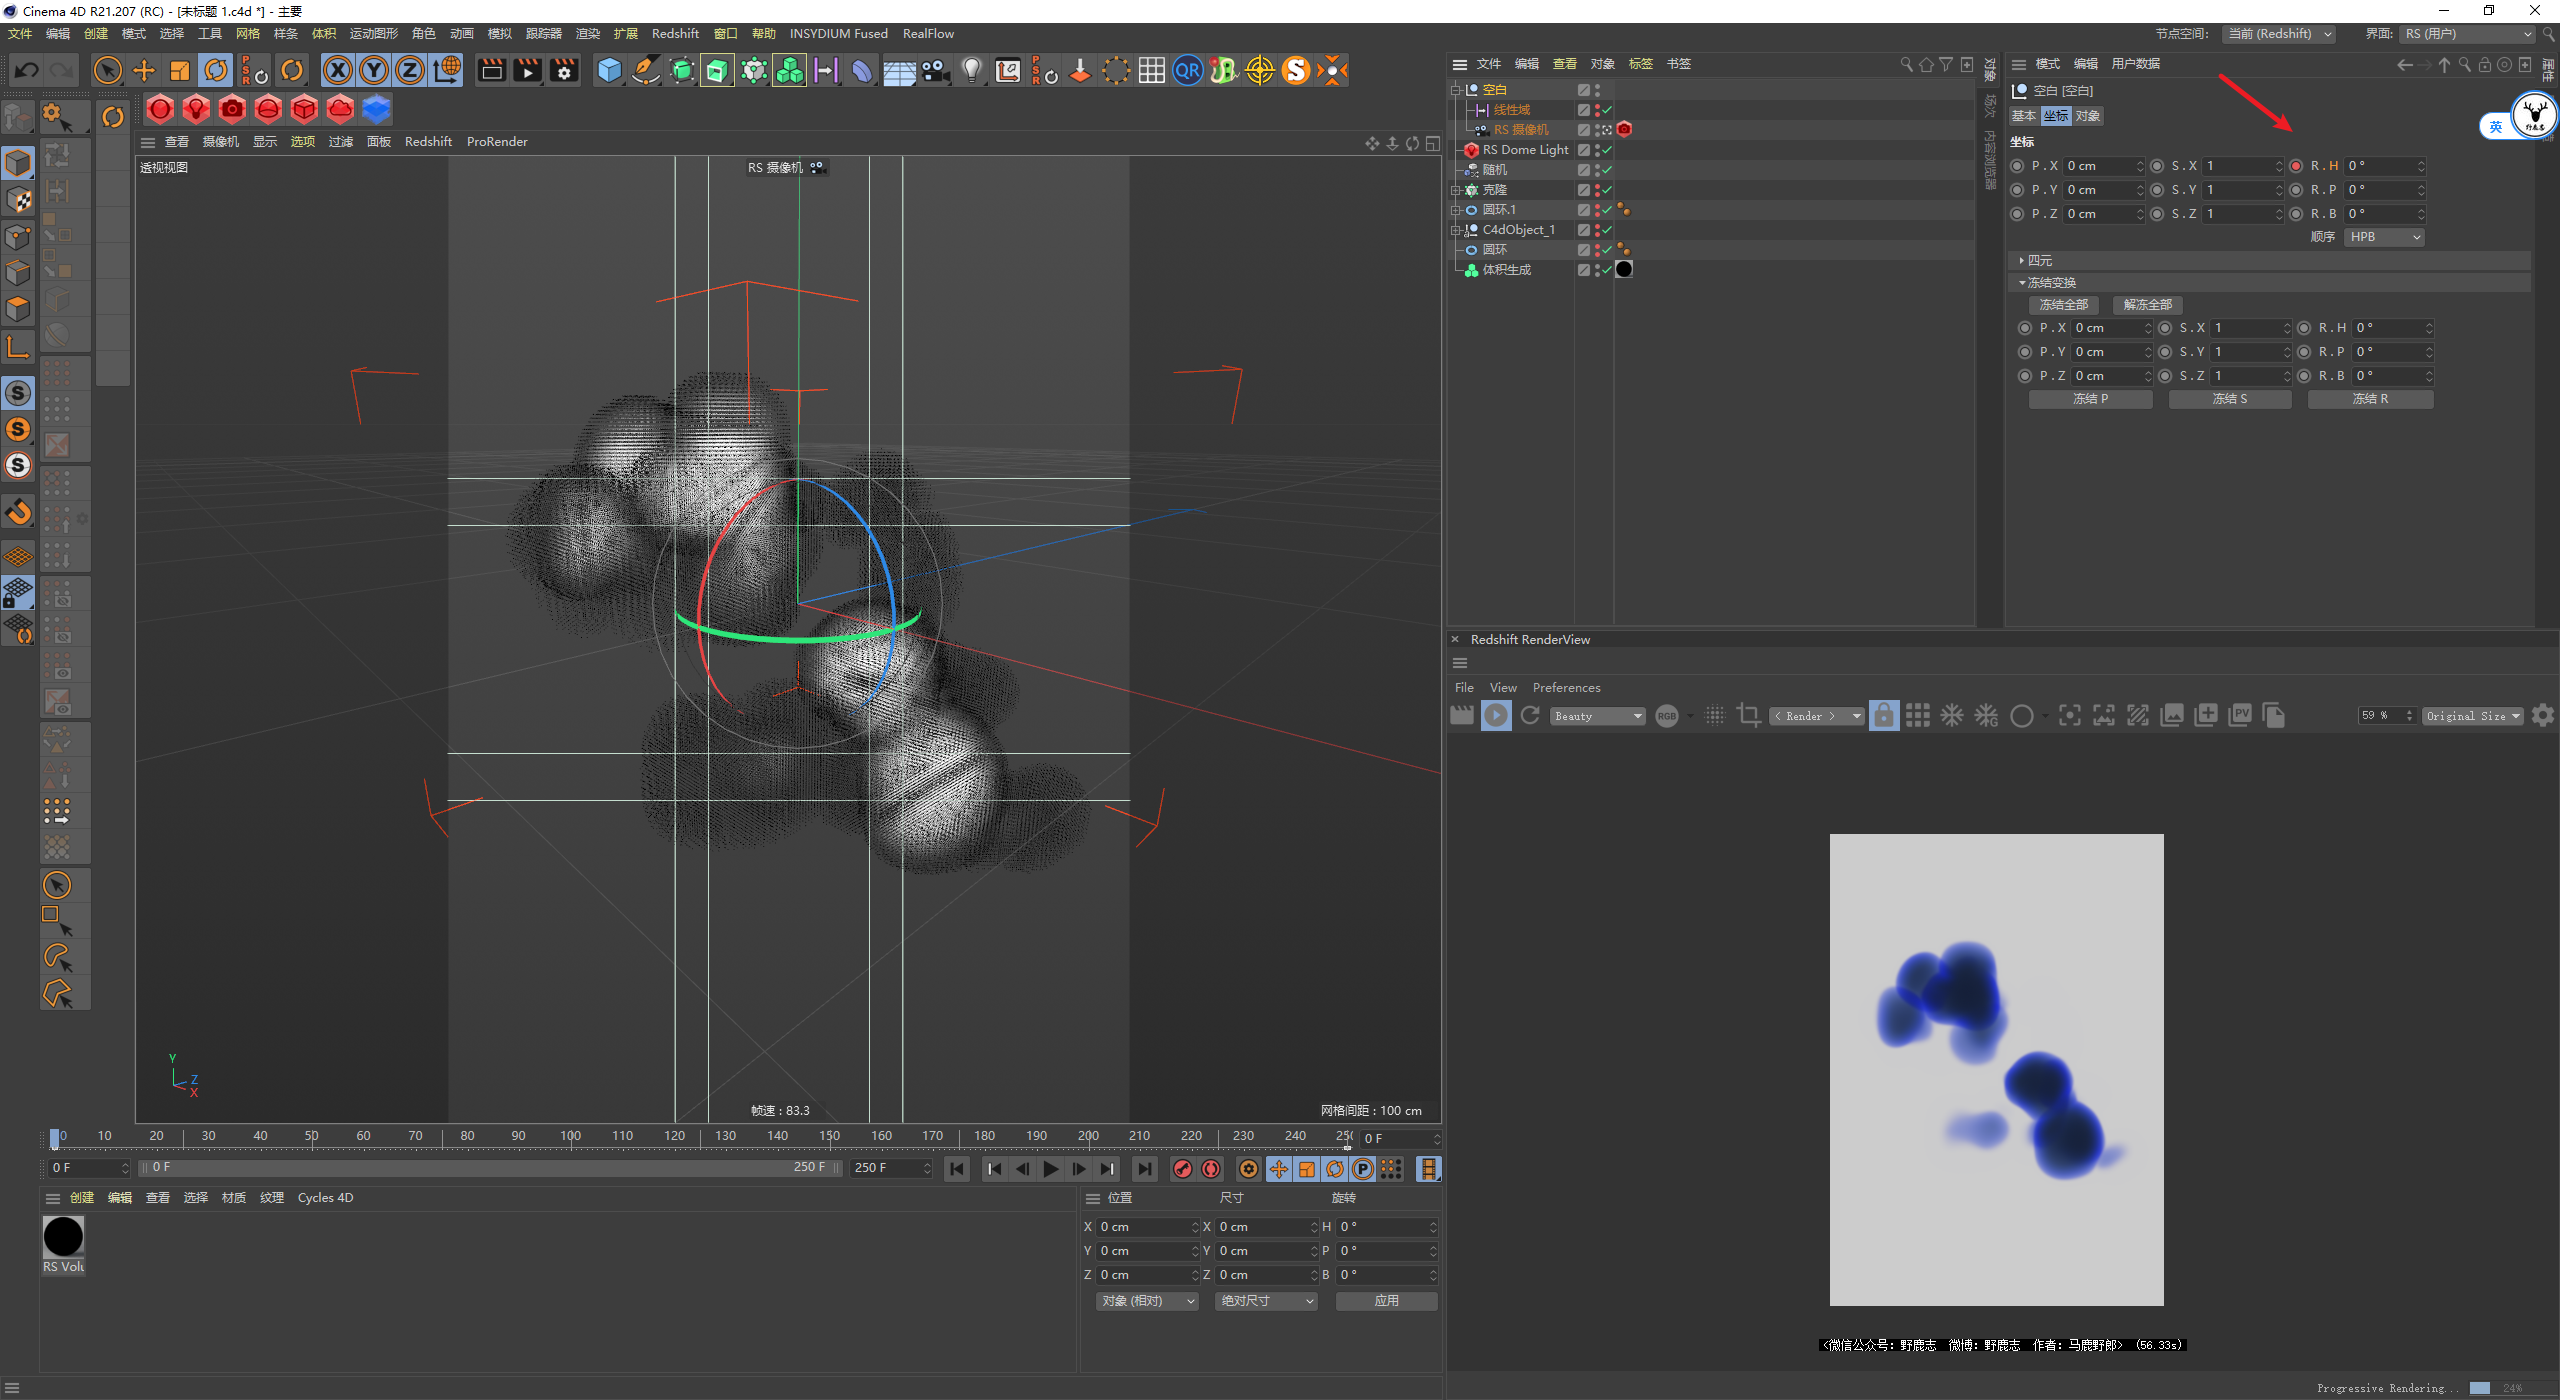Open the HPB rotation order dropdown

2384,237
